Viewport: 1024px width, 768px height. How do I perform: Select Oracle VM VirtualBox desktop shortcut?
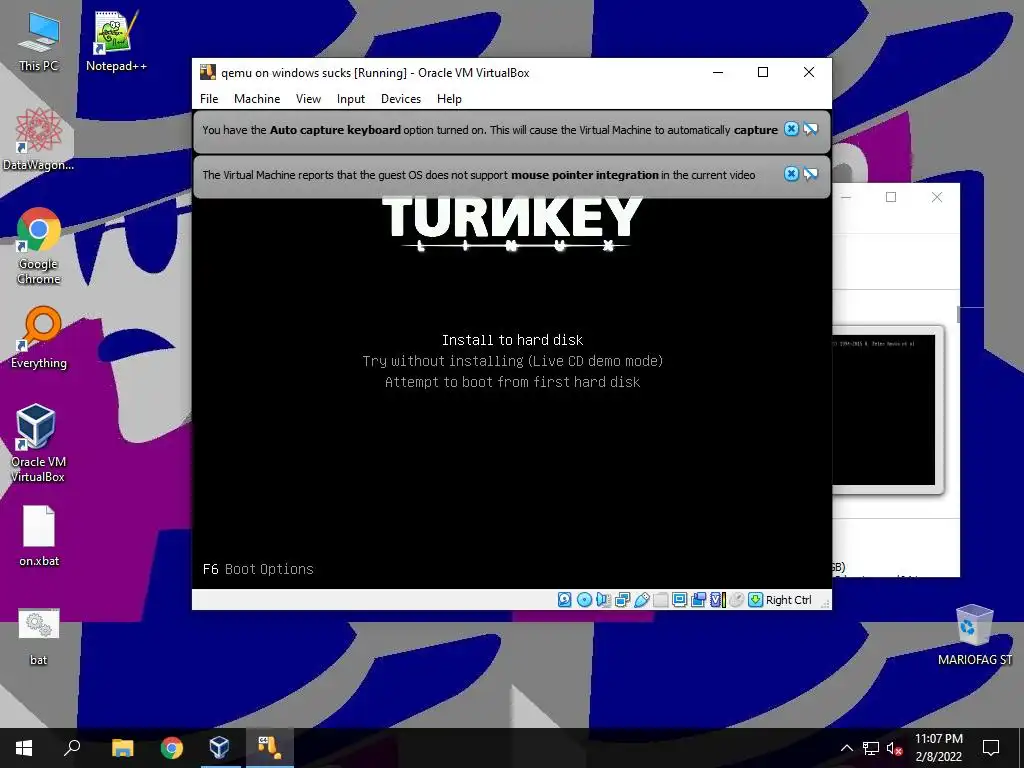pos(39,443)
